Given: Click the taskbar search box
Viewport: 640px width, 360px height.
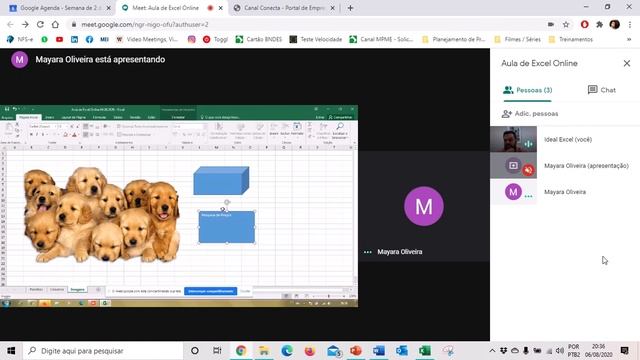Looking at the screenshot, I should (102, 351).
